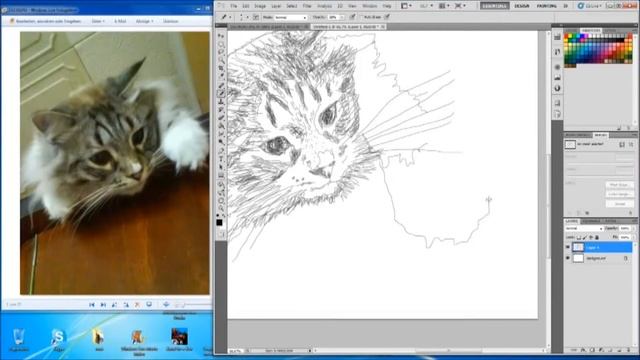This screenshot has height=360, width=640.
Task: Open the File menu in Photoshop
Action: pos(233,6)
